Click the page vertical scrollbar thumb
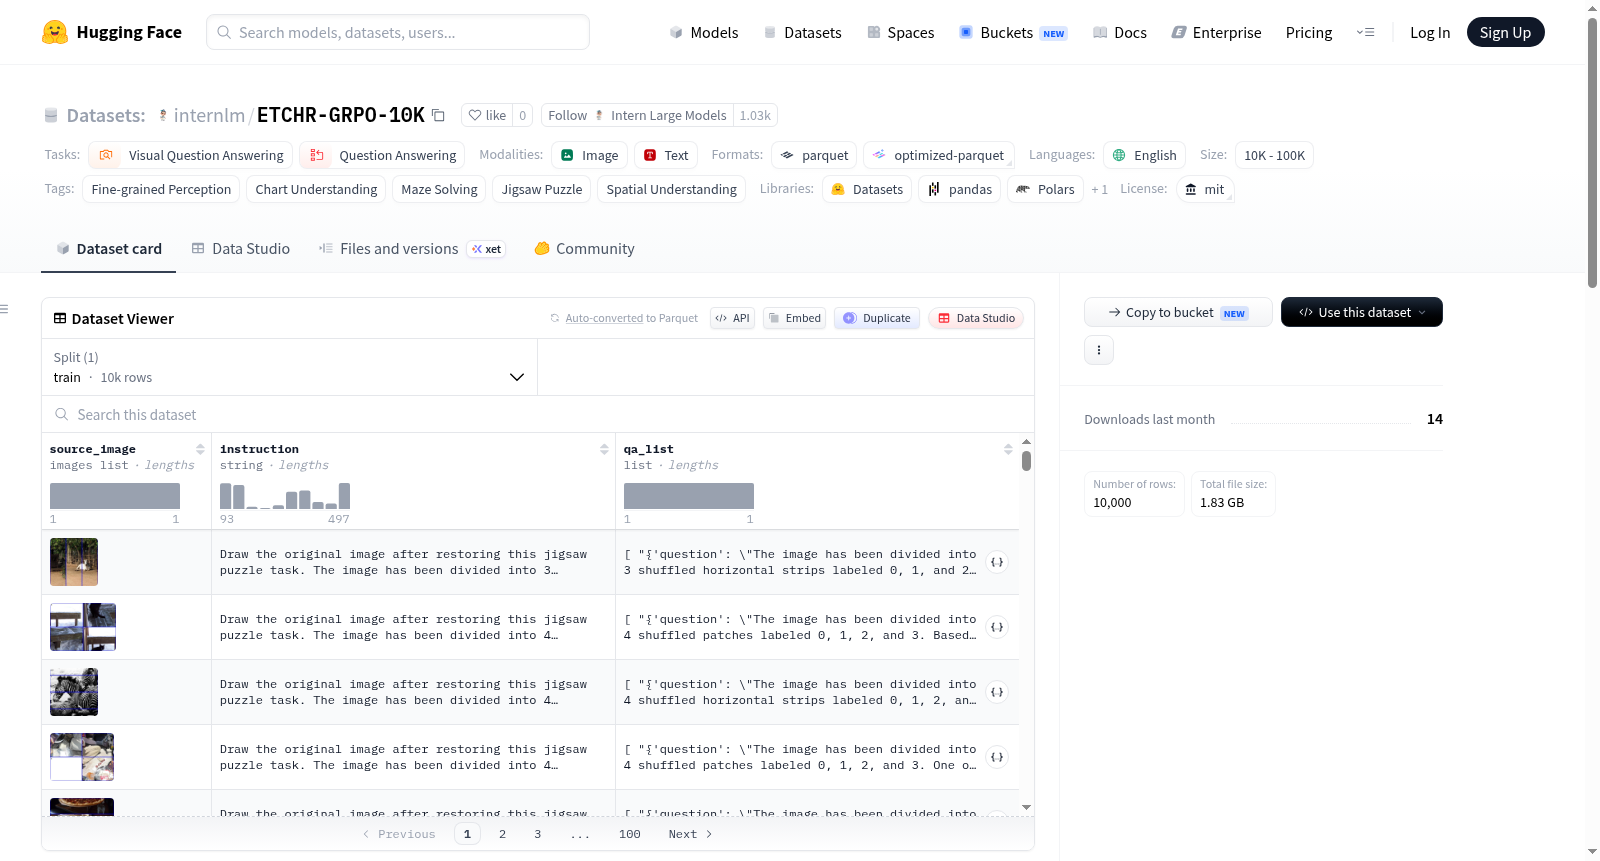This screenshot has width=1600, height=861. pos(1592,152)
